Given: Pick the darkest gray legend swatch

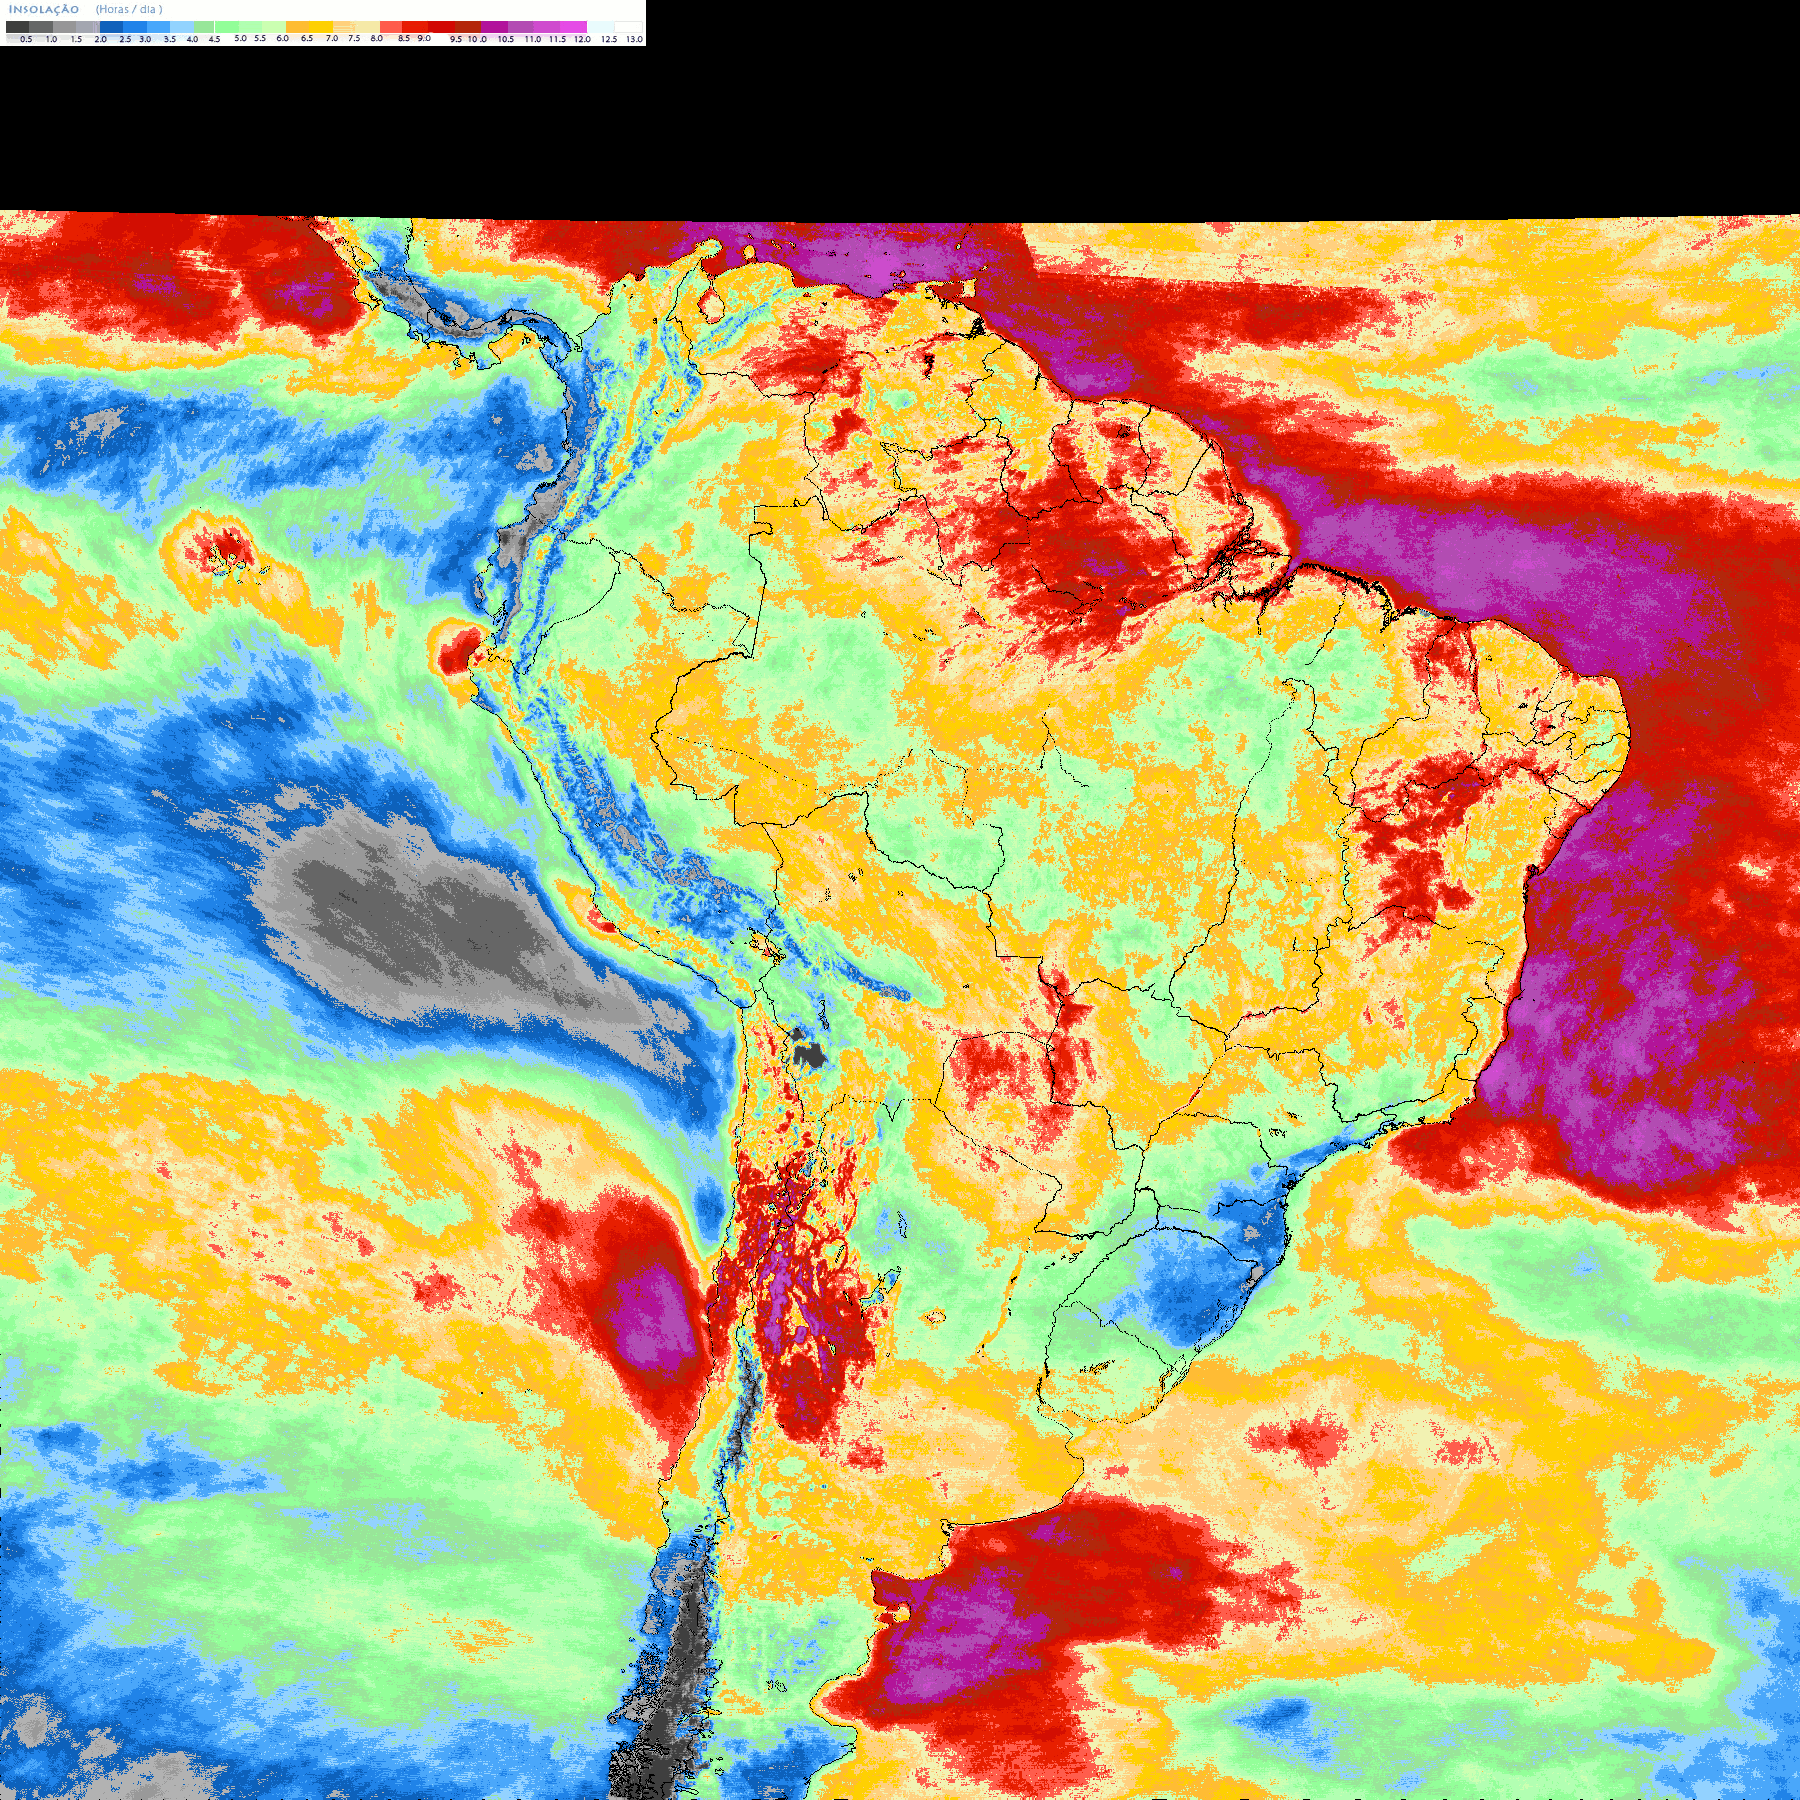Looking at the screenshot, I should pyautogui.click(x=17, y=27).
